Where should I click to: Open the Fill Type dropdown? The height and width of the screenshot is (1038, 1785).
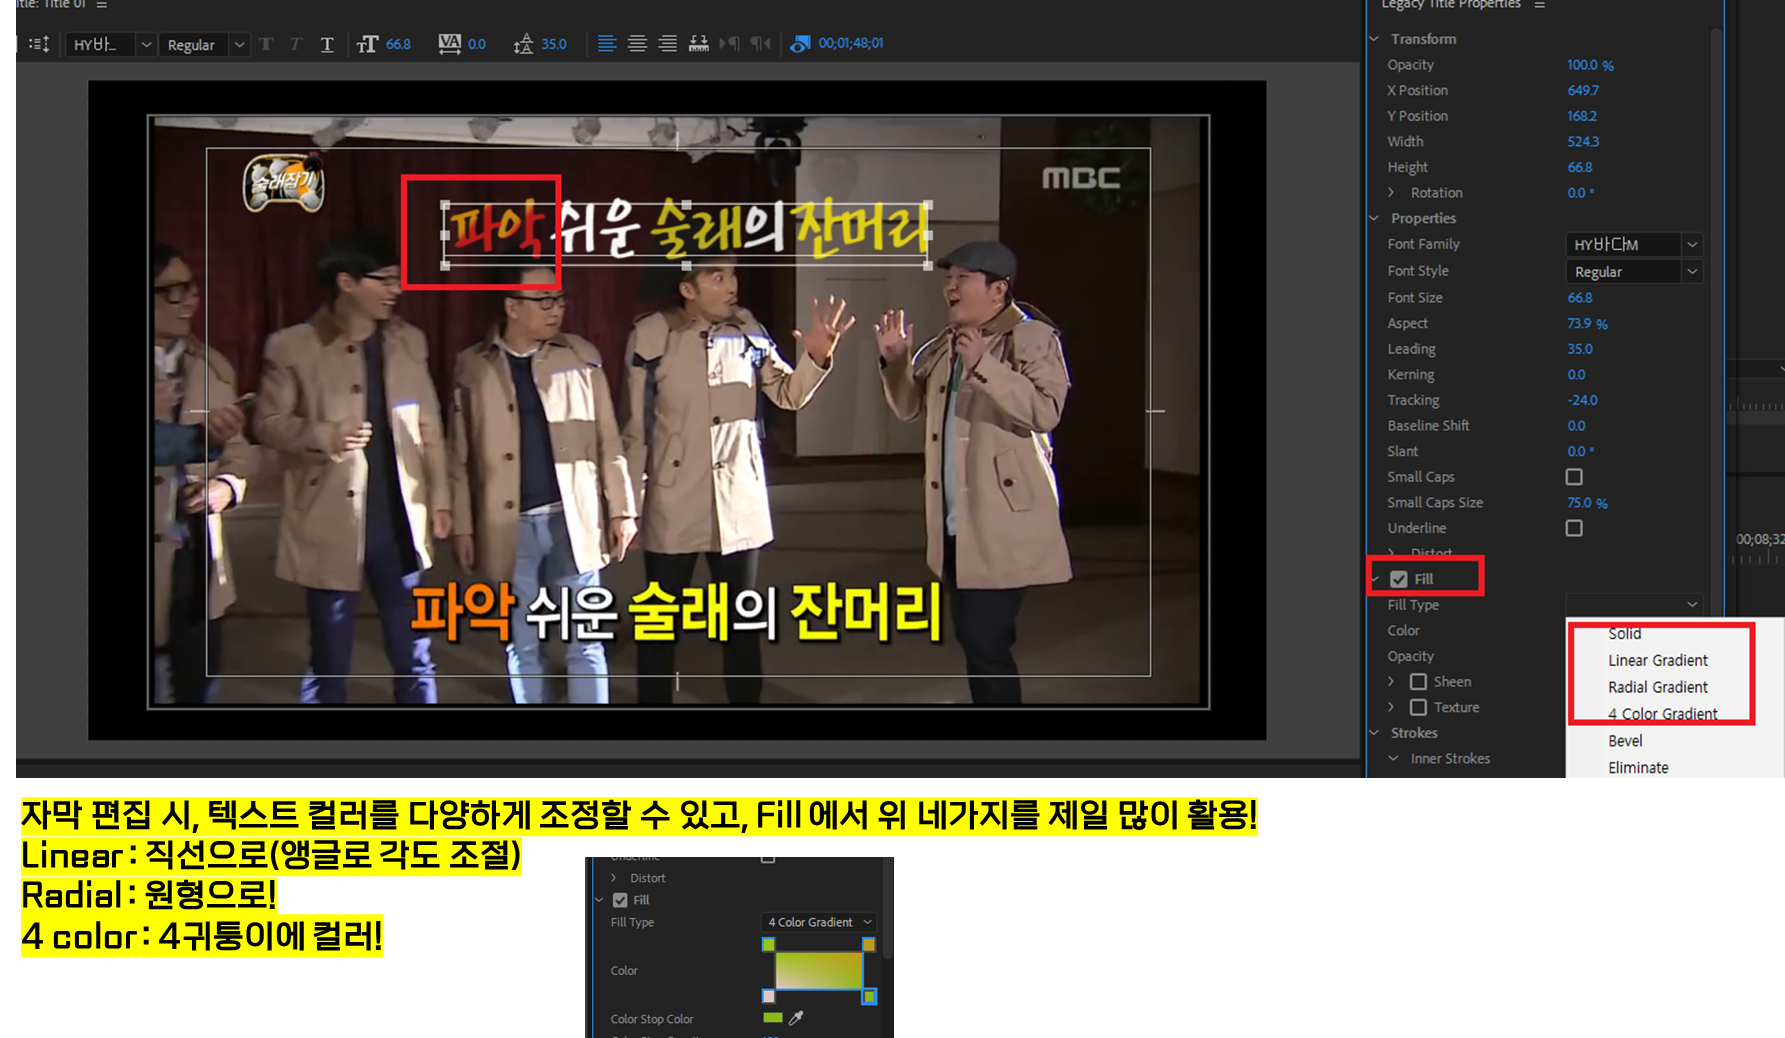[x=1633, y=604]
